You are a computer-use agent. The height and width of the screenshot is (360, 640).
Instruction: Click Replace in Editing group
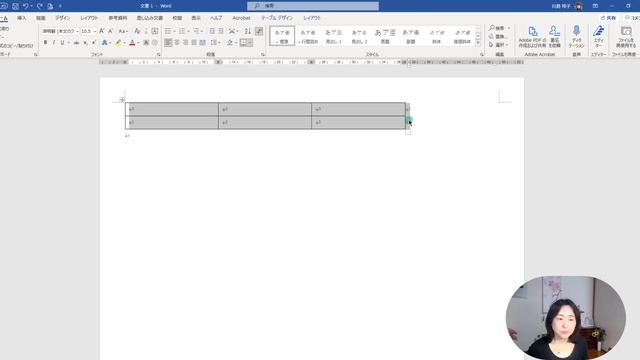pyautogui.click(x=499, y=36)
